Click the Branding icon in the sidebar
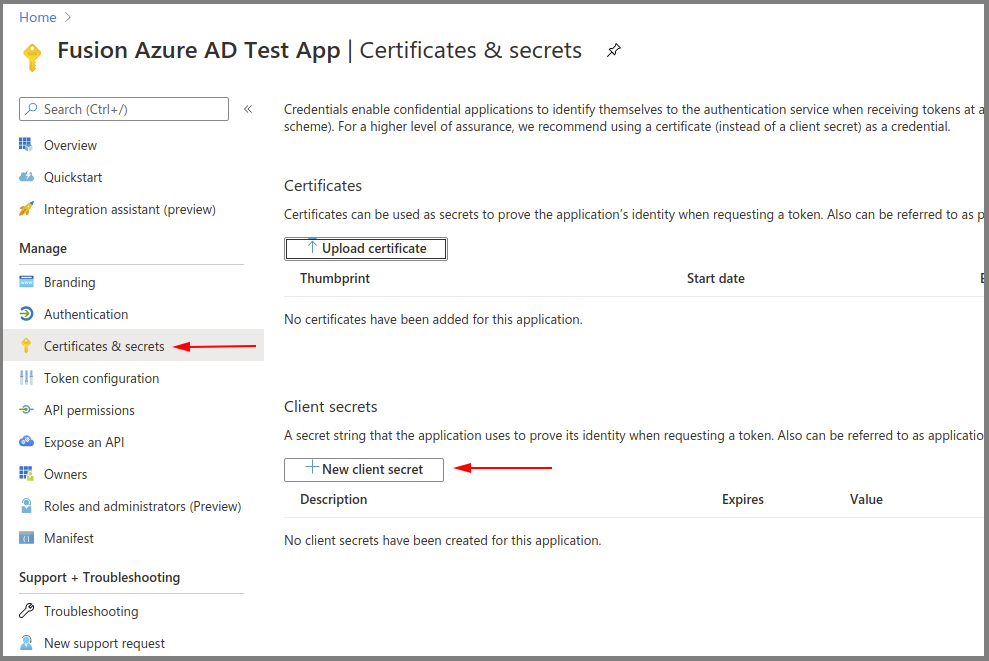 click(26, 281)
